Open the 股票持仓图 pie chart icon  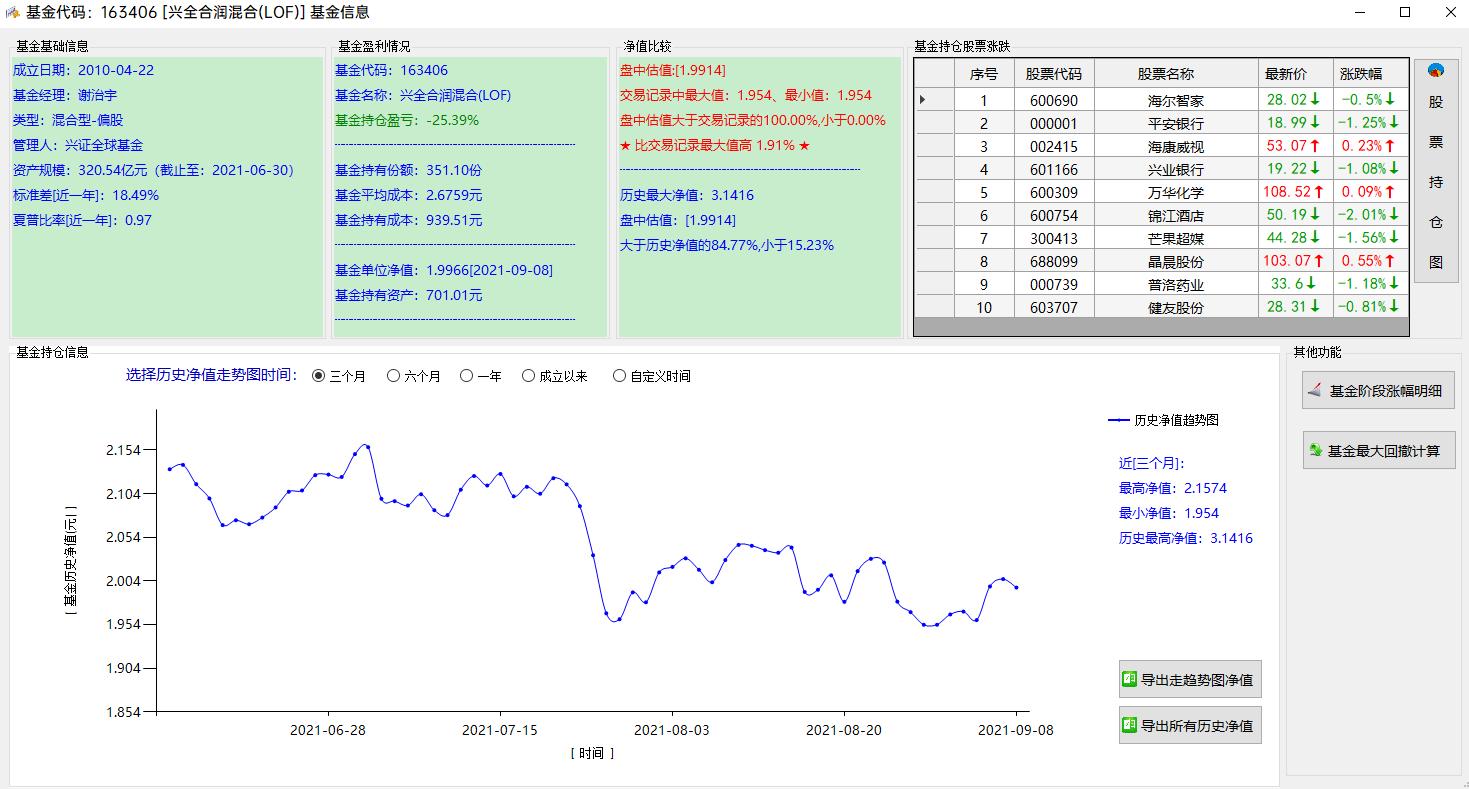point(1436,71)
